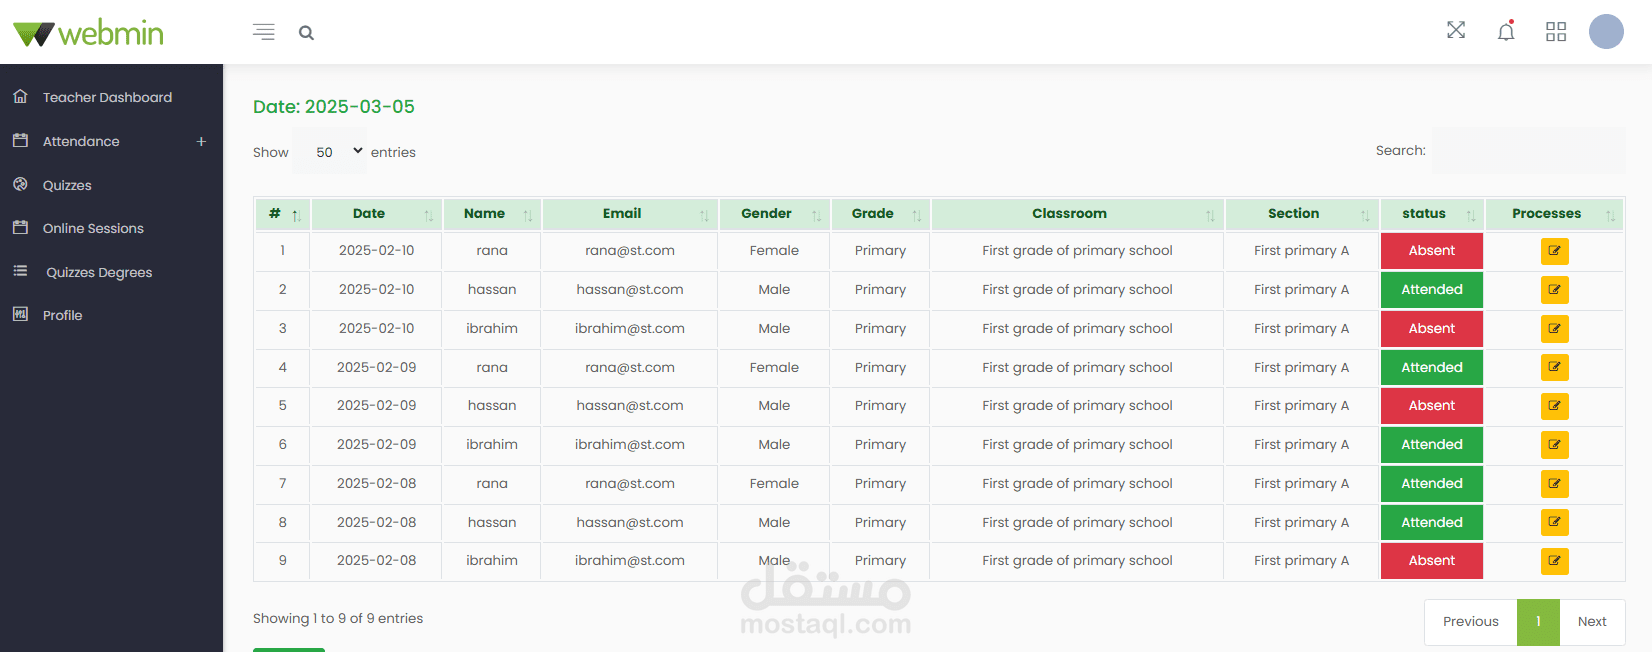
Task: Edit attendance for row 6 ibrahim
Action: click(x=1555, y=445)
